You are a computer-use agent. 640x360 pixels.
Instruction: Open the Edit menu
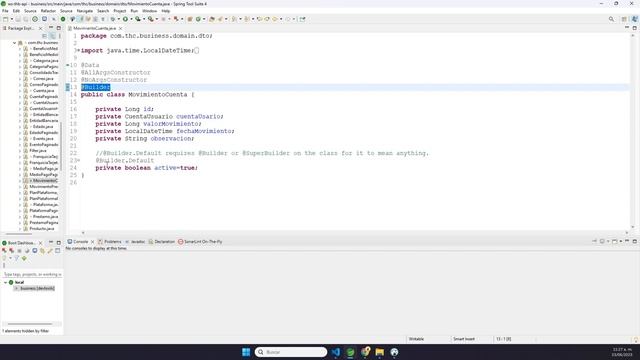(16, 11)
